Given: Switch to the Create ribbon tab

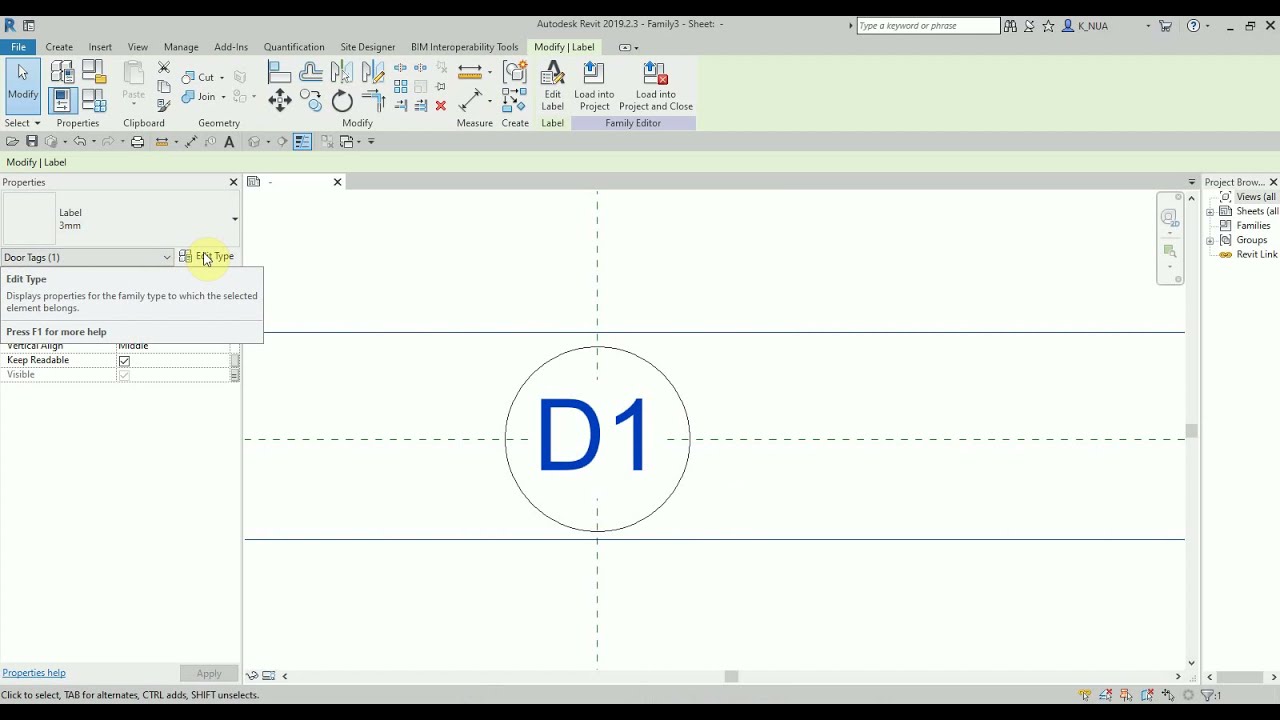Looking at the screenshot, I should (59, 47).
